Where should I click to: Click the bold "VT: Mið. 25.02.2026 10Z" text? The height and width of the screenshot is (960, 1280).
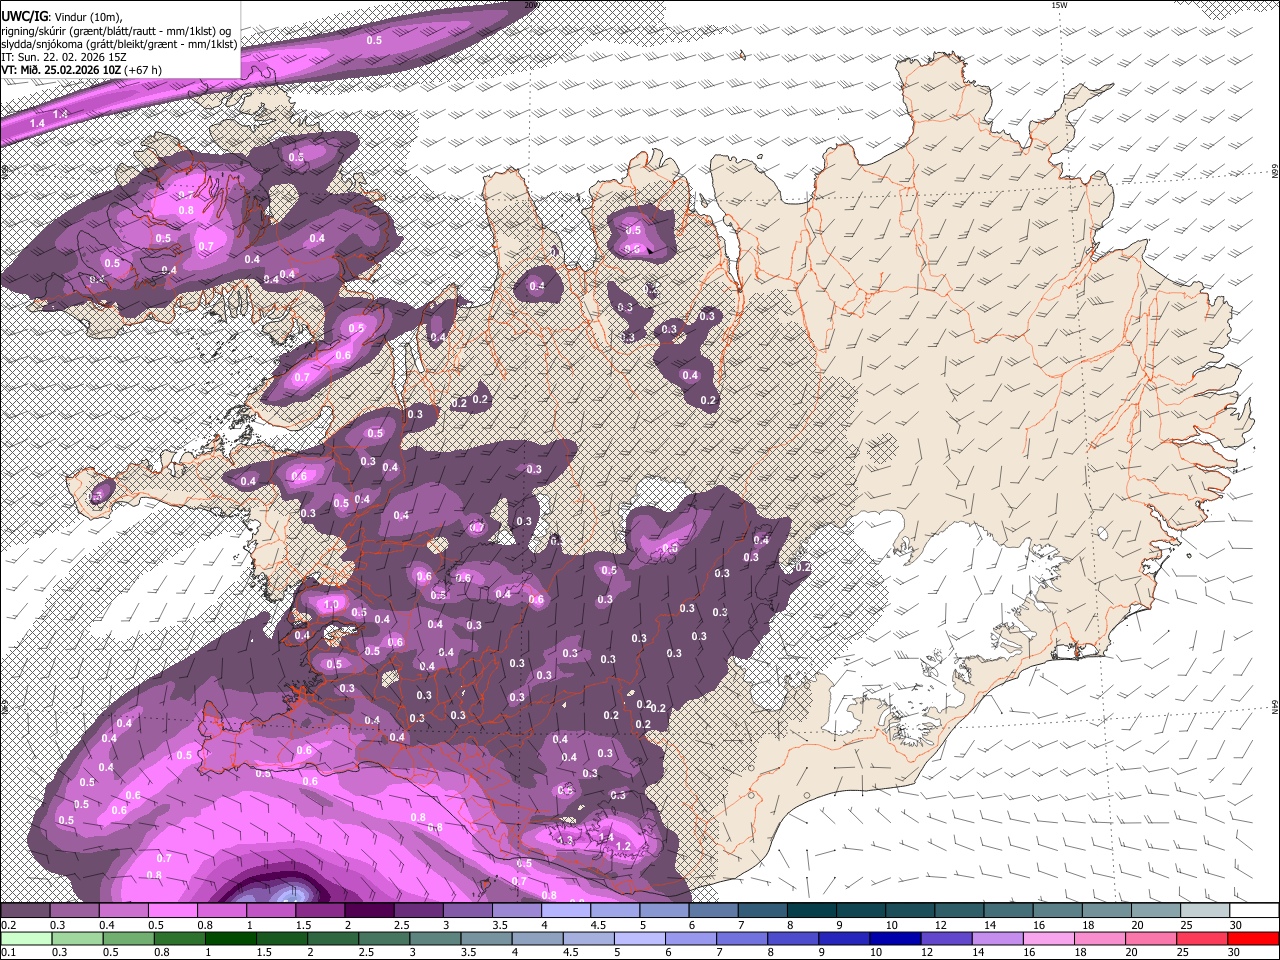tap(60, 70)
